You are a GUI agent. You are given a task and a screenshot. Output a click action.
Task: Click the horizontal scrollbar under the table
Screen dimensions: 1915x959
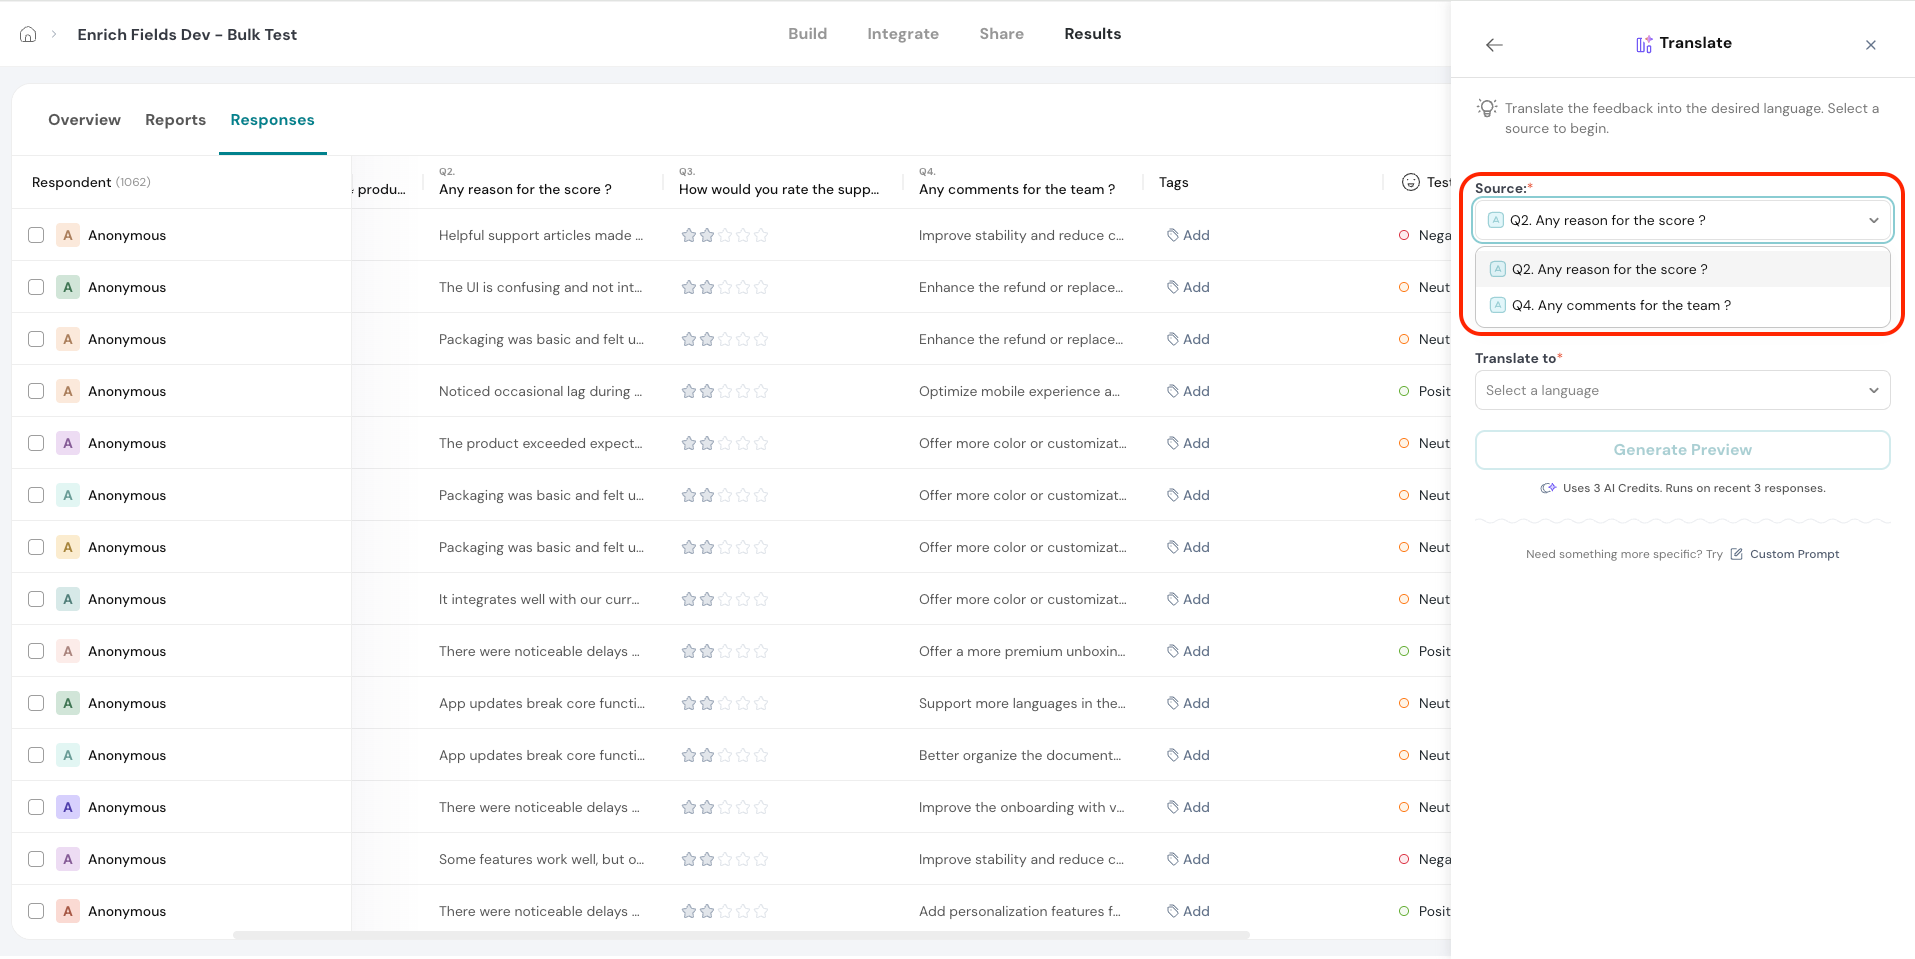[x=740, y=935]
